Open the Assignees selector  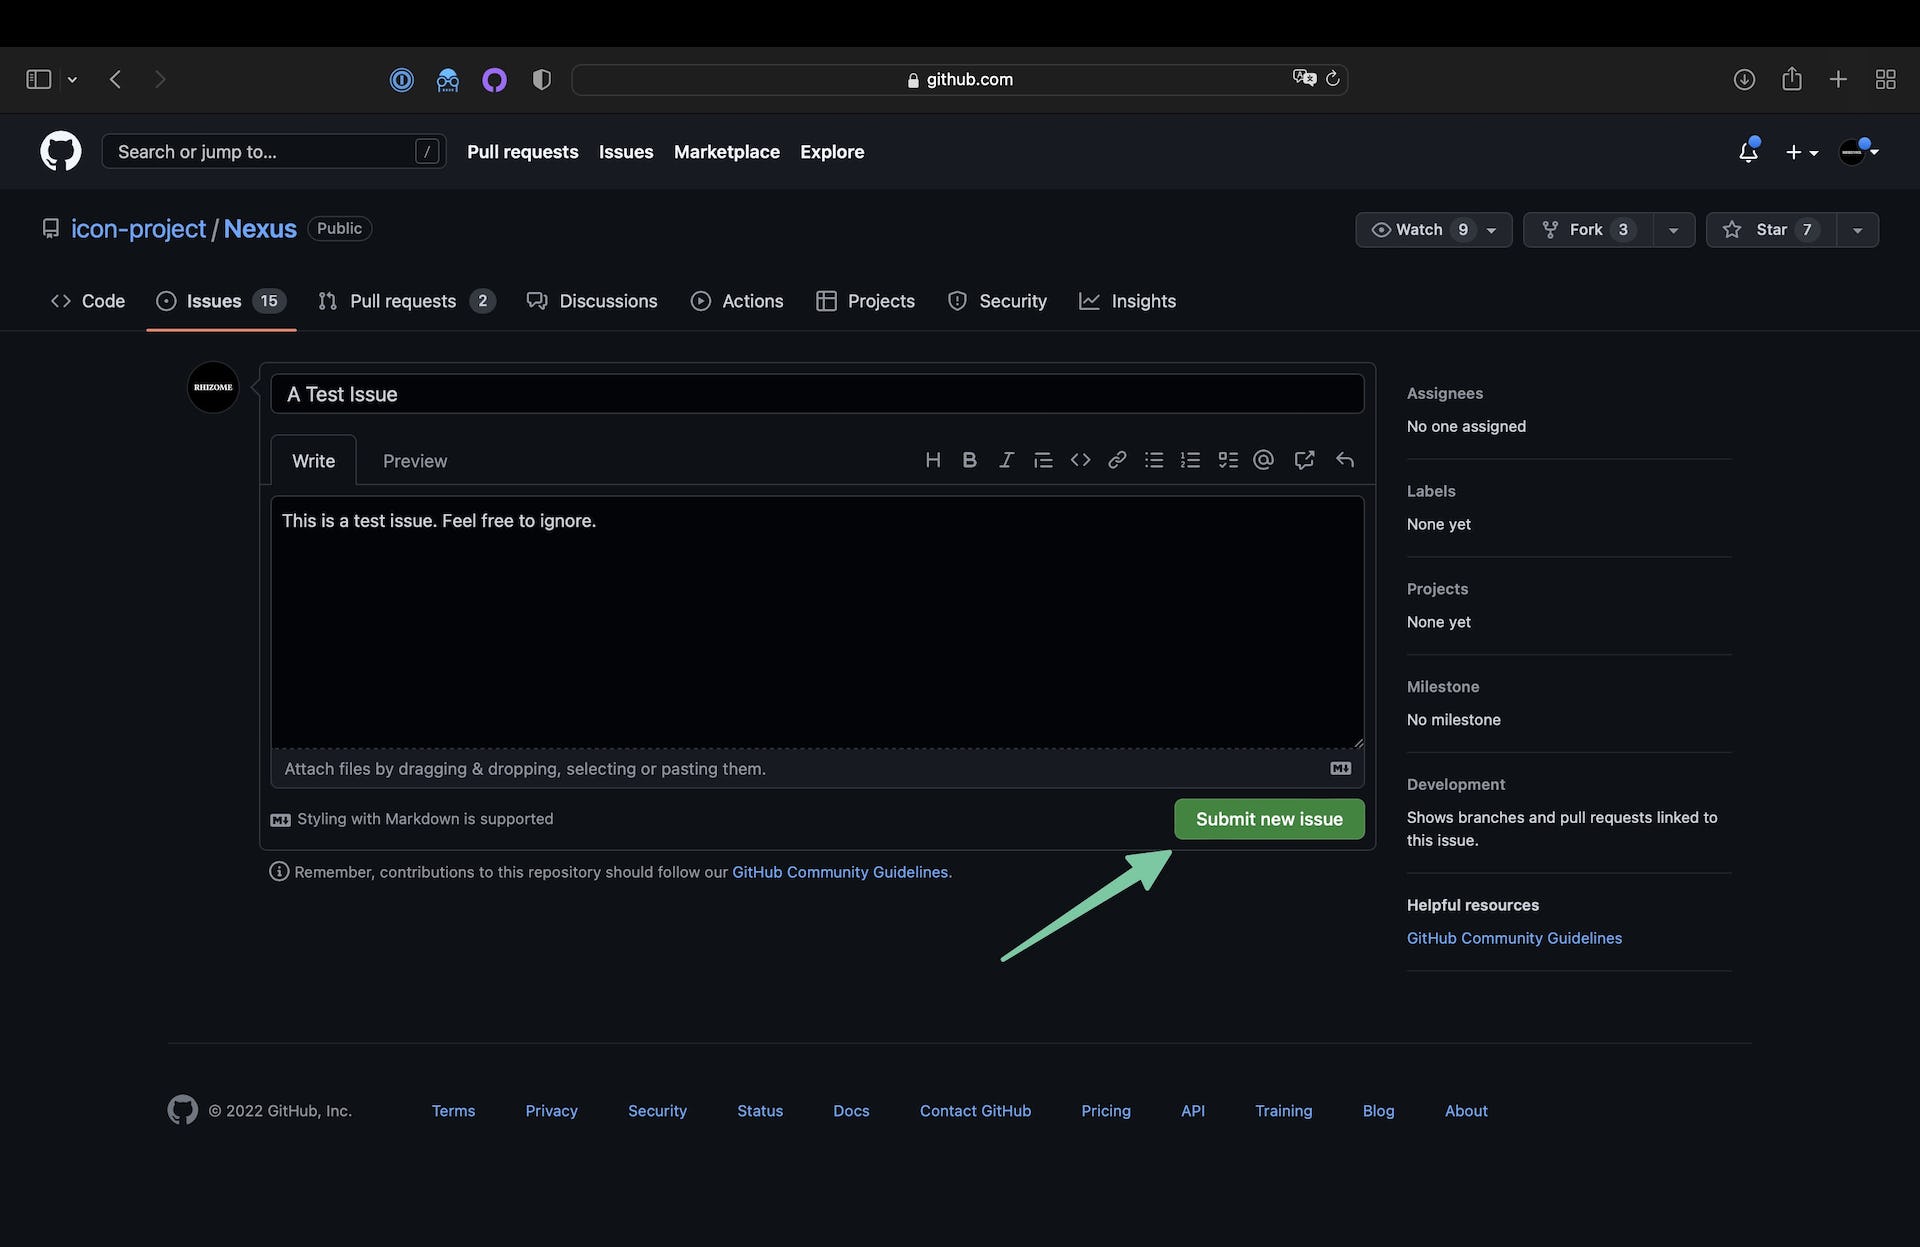(x=1445, y=393)
